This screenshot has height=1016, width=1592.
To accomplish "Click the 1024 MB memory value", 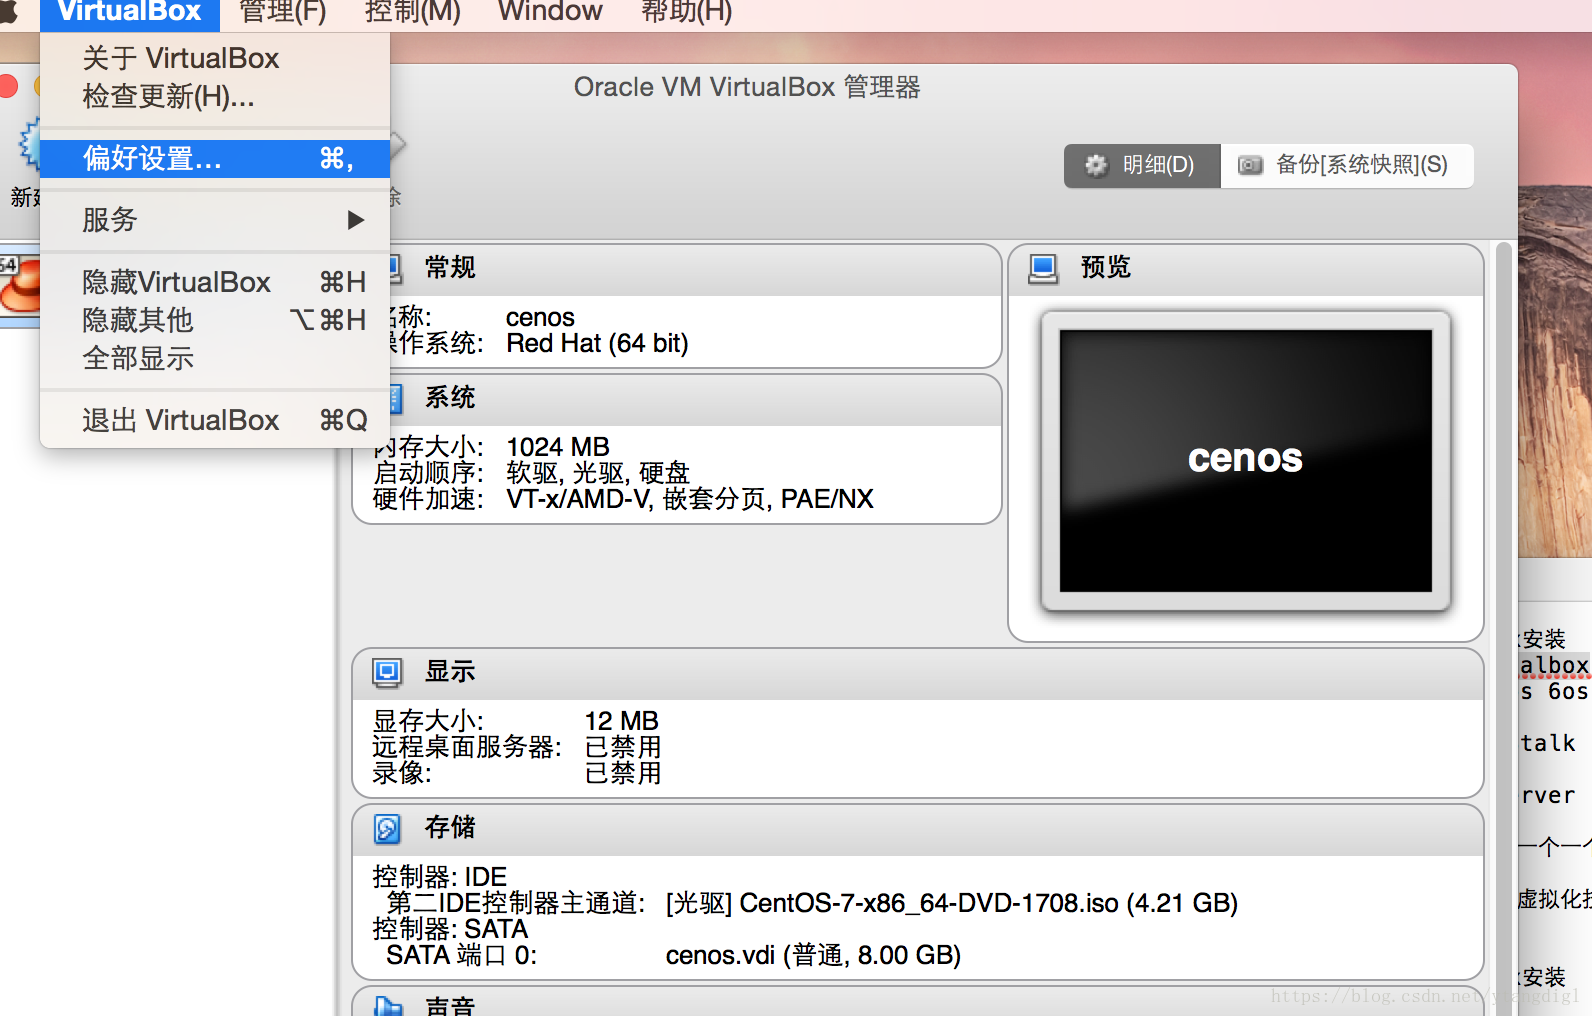I will pos(558,447).
